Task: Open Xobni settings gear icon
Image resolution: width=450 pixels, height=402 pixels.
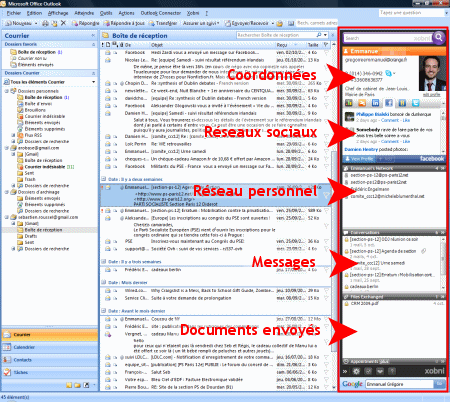Action: pyautogui.click(x=356, y=371)
